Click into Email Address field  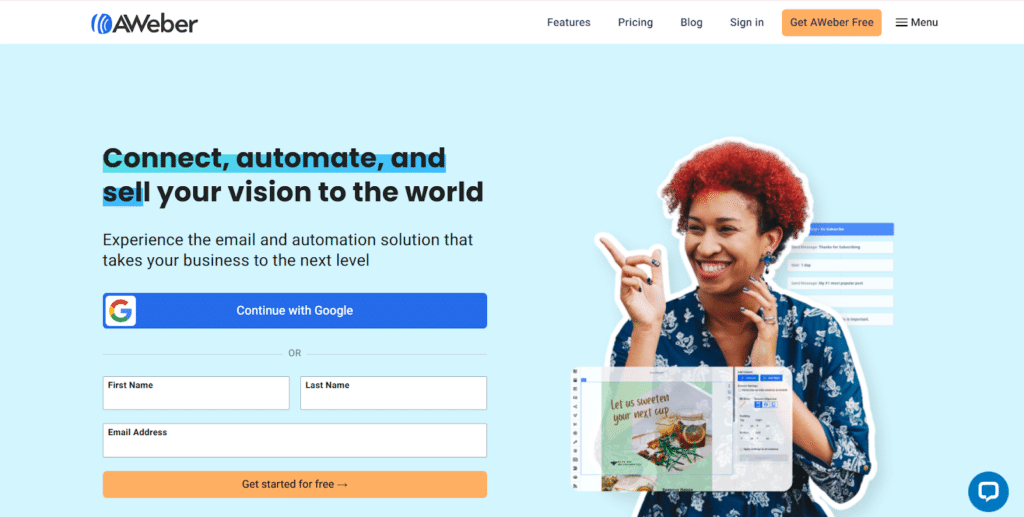point(295,441)
